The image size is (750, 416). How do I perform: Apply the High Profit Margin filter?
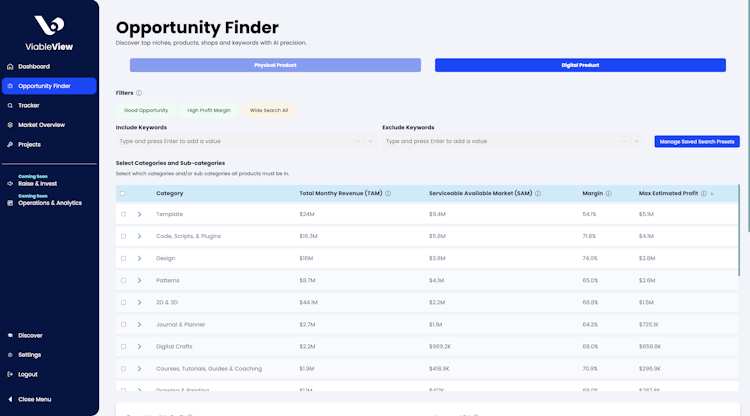209,110
